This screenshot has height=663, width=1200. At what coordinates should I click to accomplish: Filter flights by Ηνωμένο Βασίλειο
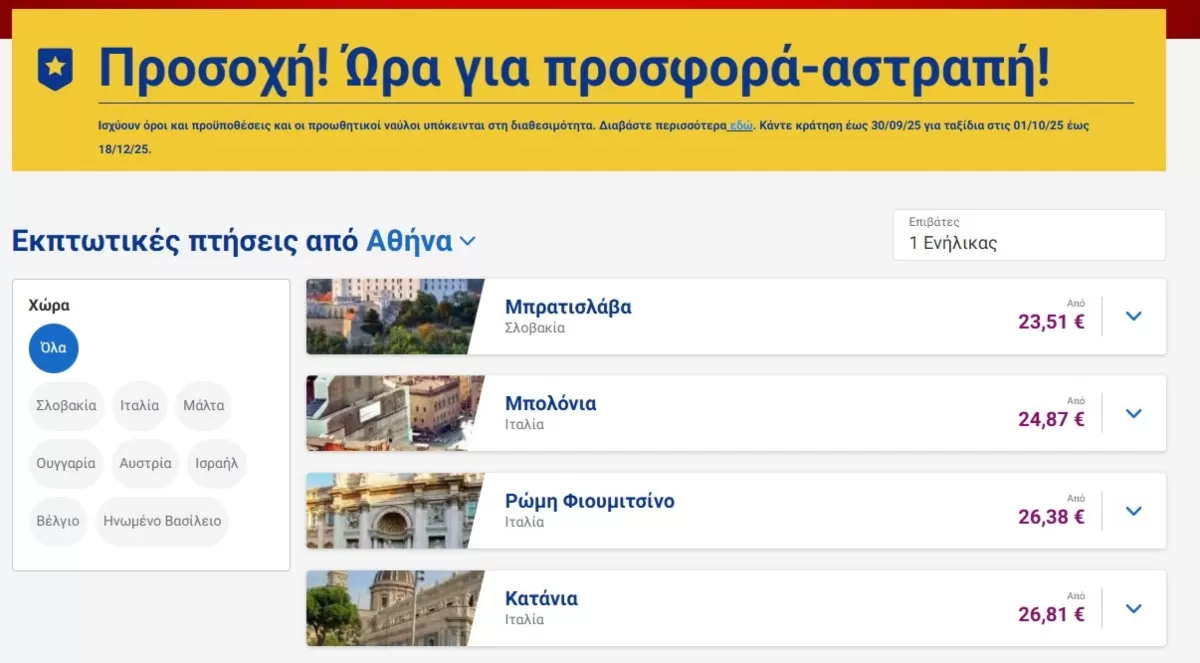[x=162, y=522]
